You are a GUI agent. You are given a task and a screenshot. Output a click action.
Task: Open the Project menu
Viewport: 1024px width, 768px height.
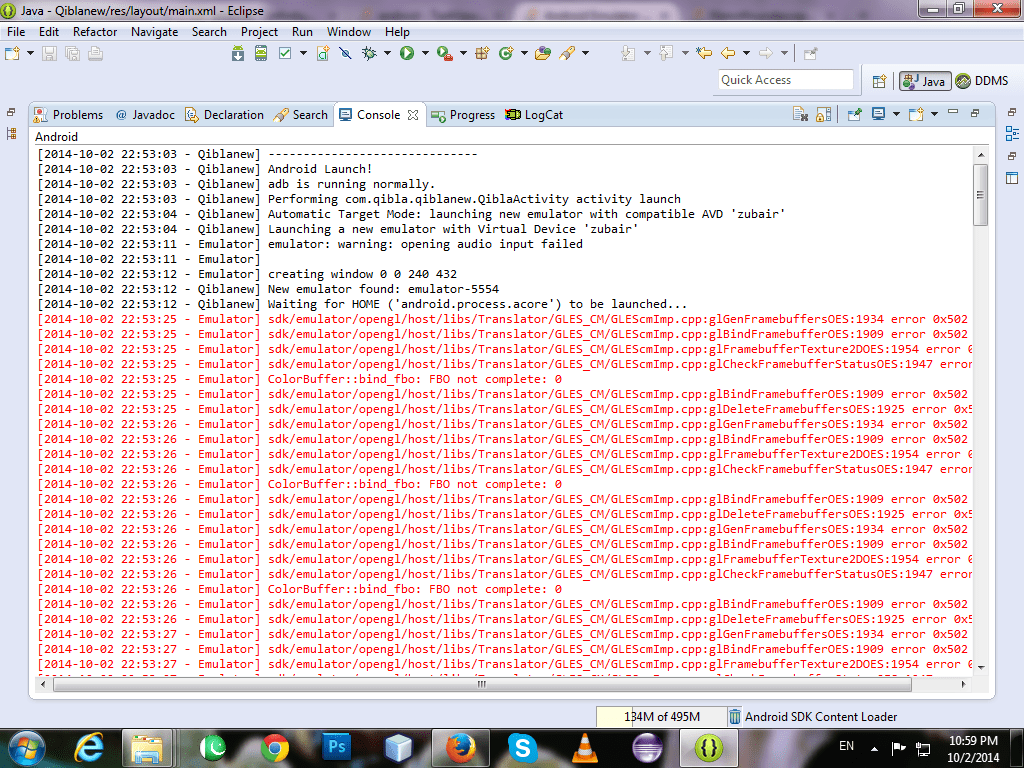[x=259, y=31]
